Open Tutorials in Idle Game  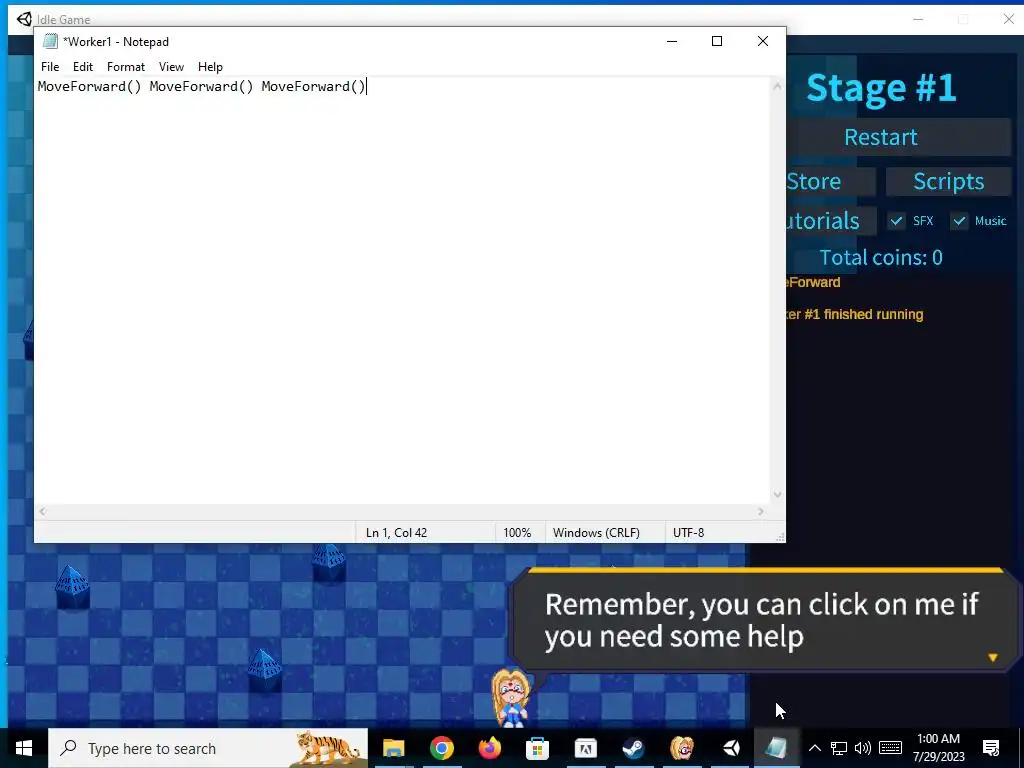tap(831, 221)
